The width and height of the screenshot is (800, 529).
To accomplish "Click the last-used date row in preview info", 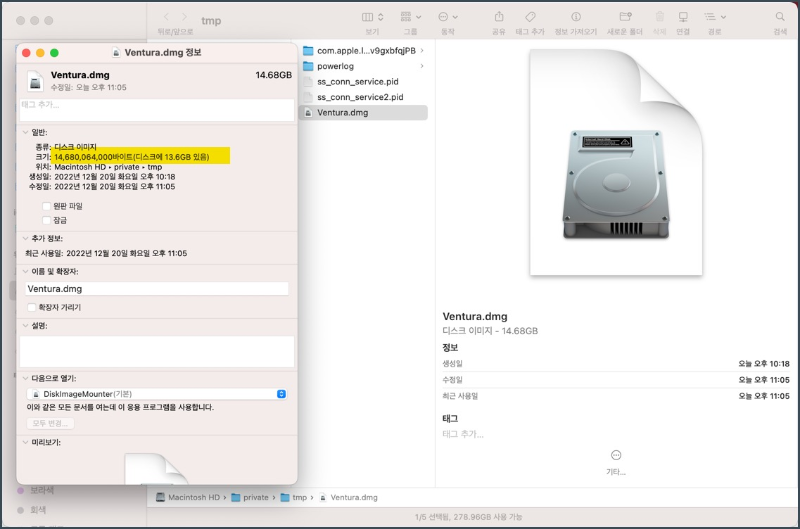I will [616, 396].
